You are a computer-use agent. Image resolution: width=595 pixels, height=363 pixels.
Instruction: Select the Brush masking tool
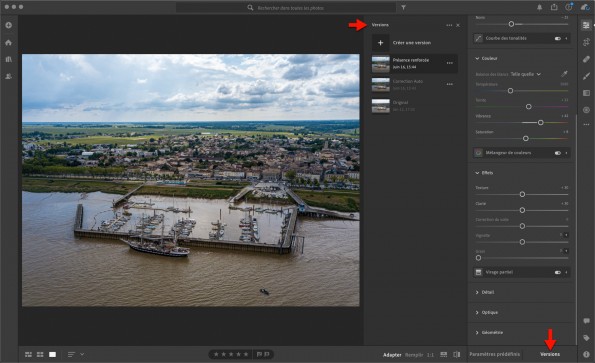pos(586,76)
